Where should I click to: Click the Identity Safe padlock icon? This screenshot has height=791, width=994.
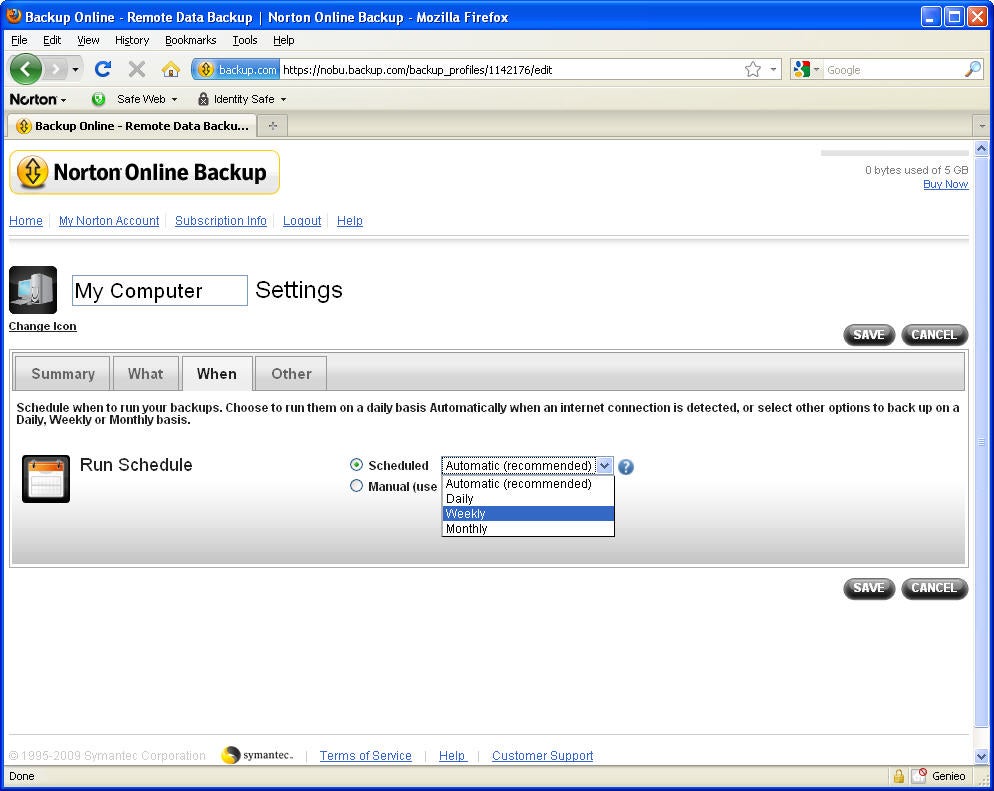click(x=203, y=99)
